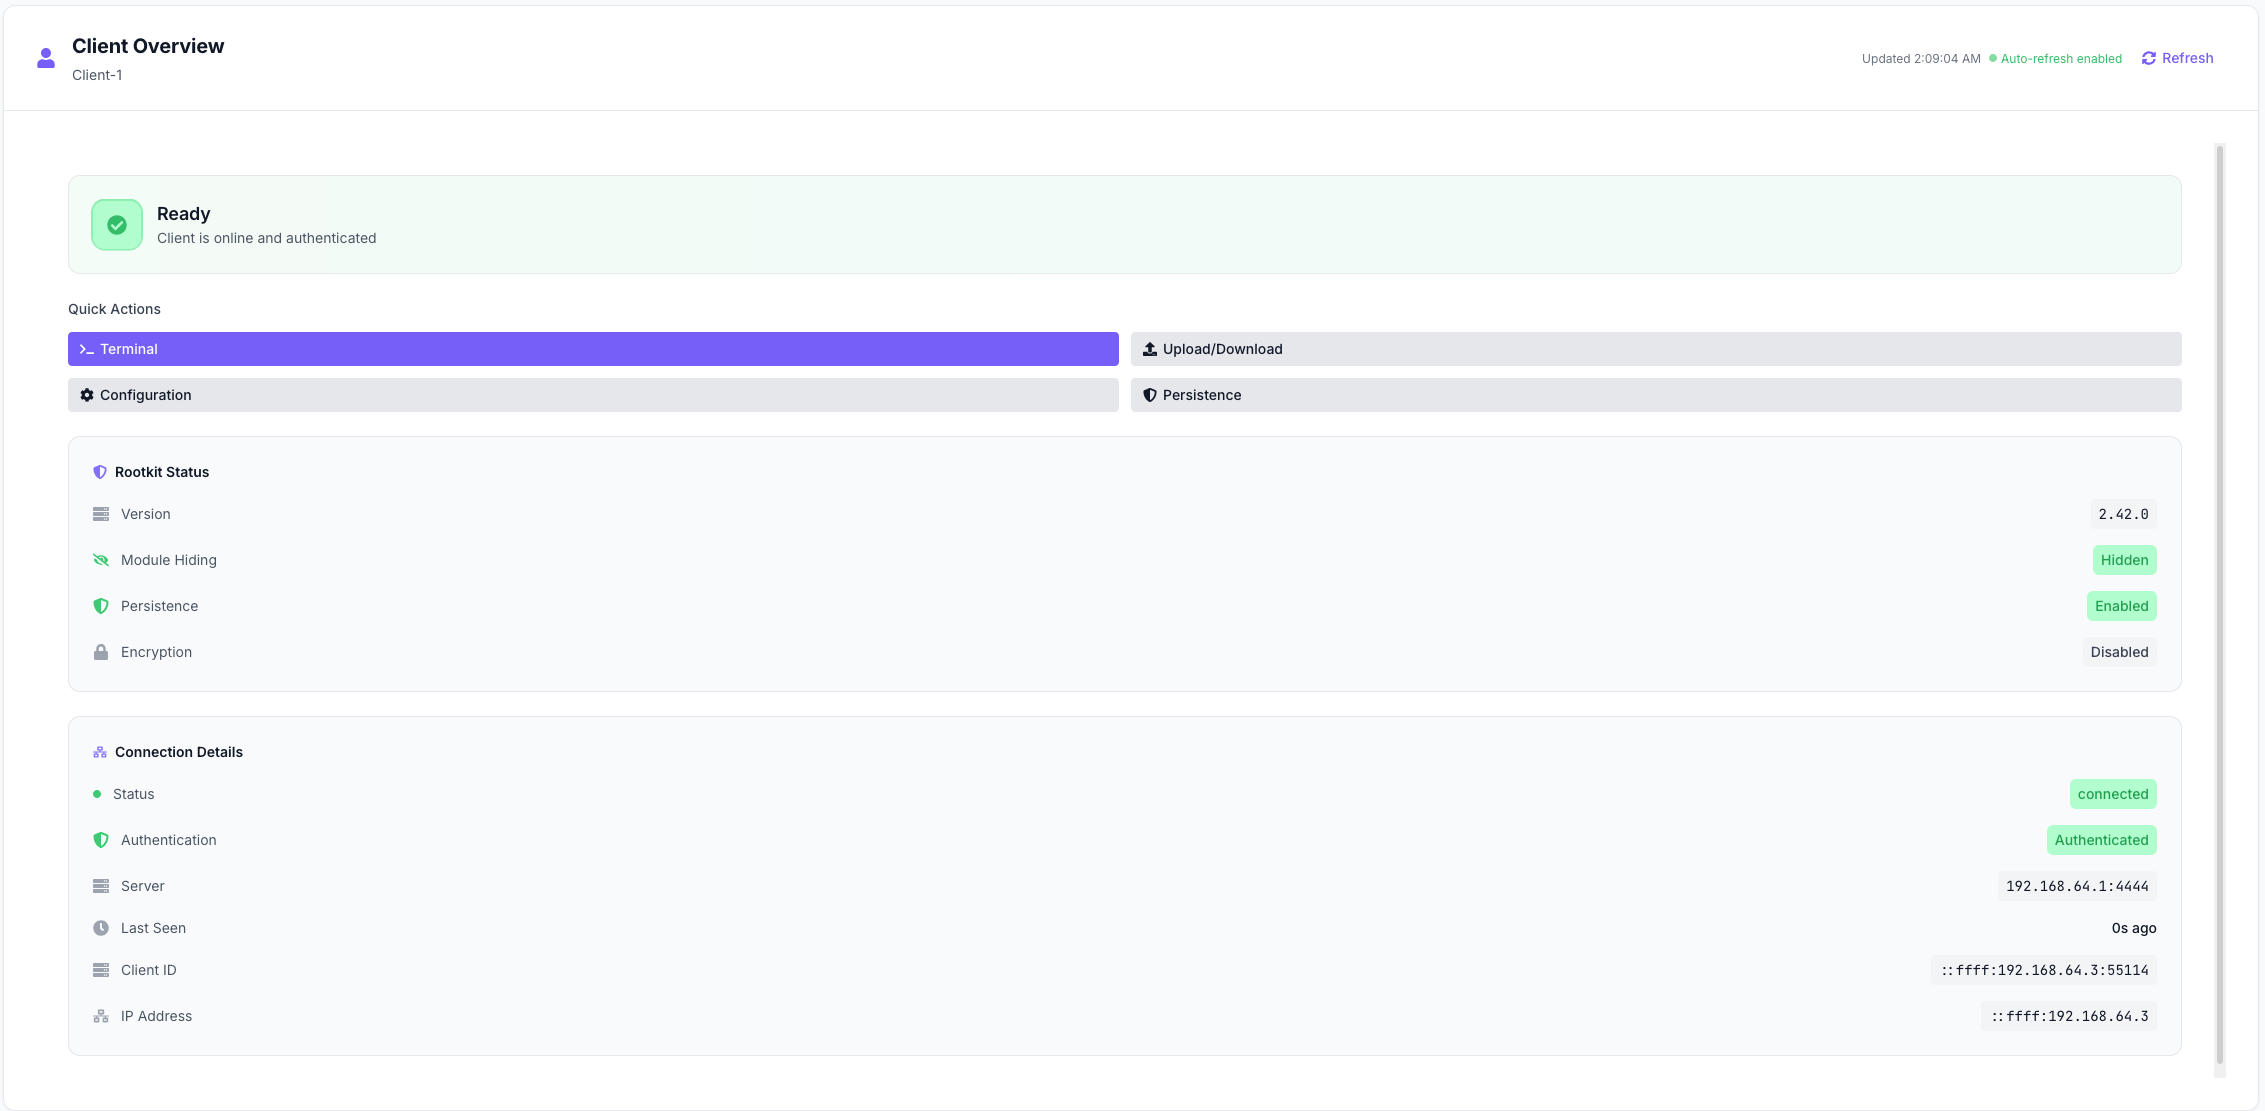Click the green shield icon in Rootkit Status Persistence row
The height and width of the screenshot is (1111, 2265).
tap(101, 606)
